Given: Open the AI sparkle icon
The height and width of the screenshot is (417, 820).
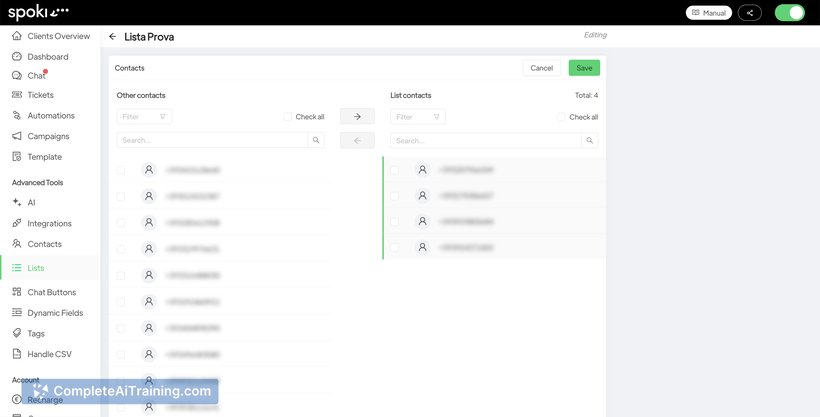Looking at the screenshot, I should pos(17,202).
